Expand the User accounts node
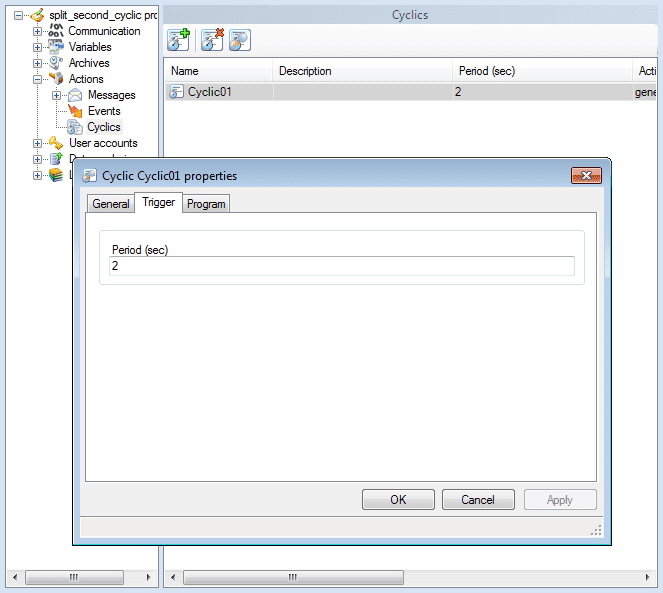This screenshot has width=663, height=593. coord(38,143)
